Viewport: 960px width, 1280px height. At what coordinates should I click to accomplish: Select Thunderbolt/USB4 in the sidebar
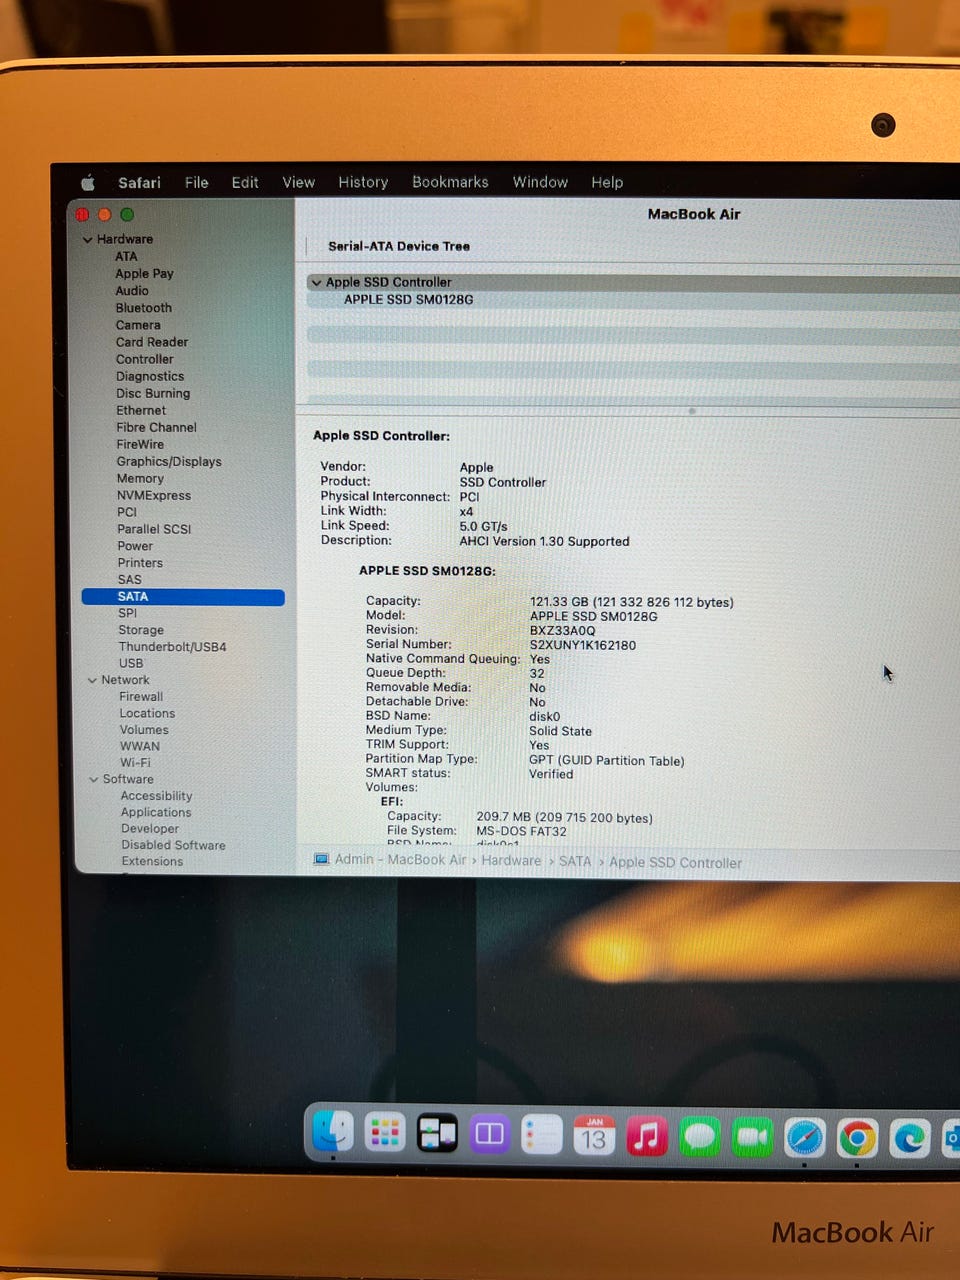point(173,647)
